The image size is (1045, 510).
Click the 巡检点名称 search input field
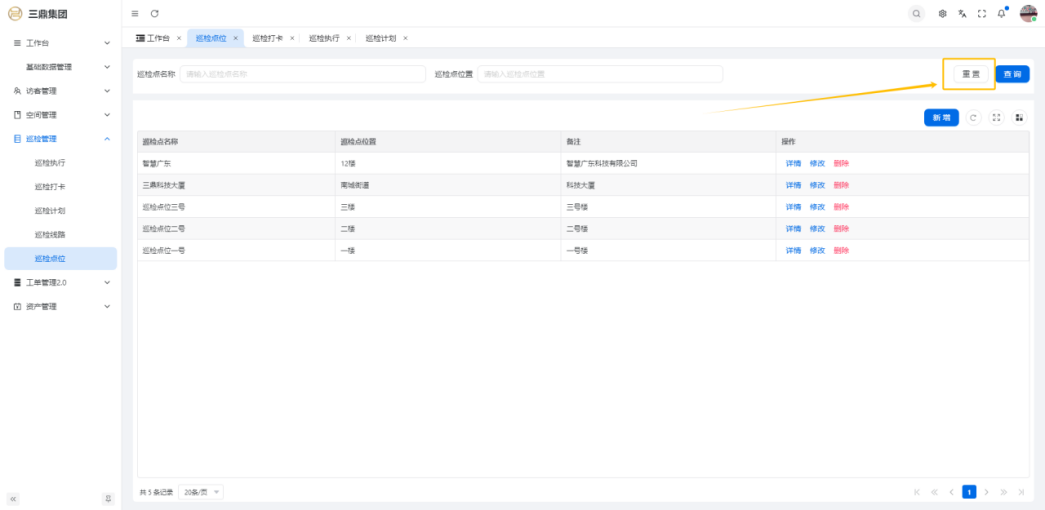tap(302, 74)
